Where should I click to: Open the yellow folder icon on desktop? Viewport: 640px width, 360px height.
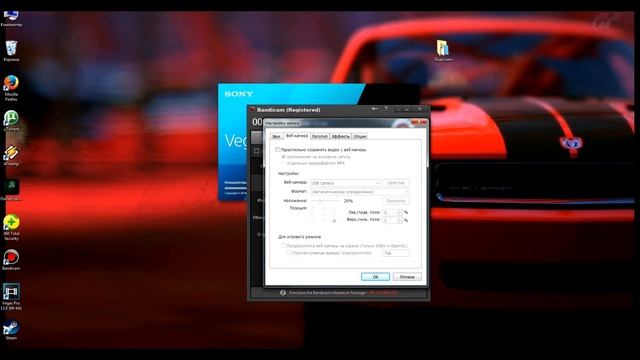coord(443,51)
